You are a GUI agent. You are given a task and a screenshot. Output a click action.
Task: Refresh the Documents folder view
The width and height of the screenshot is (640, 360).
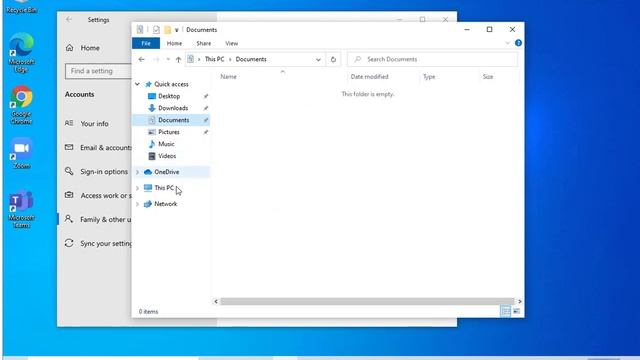[x=333, y=60]
